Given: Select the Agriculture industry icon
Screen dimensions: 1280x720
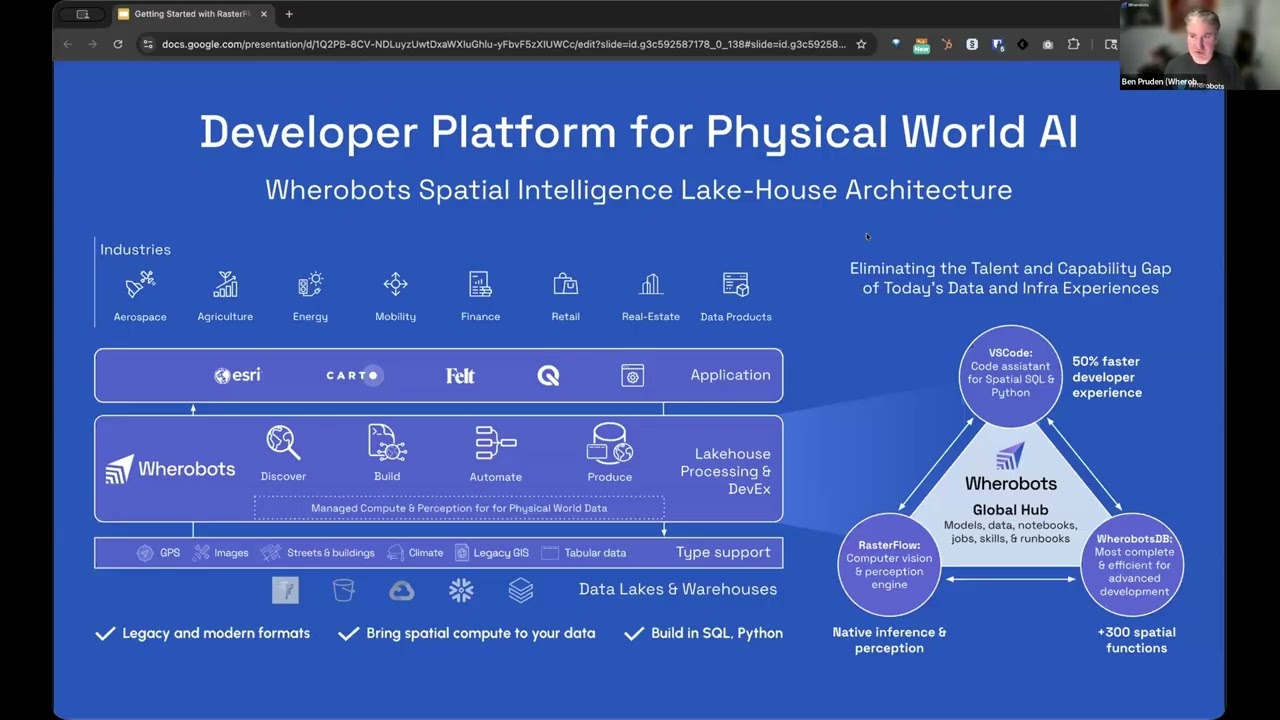Looking at the screenshot, I should click(x=225, y=285).
